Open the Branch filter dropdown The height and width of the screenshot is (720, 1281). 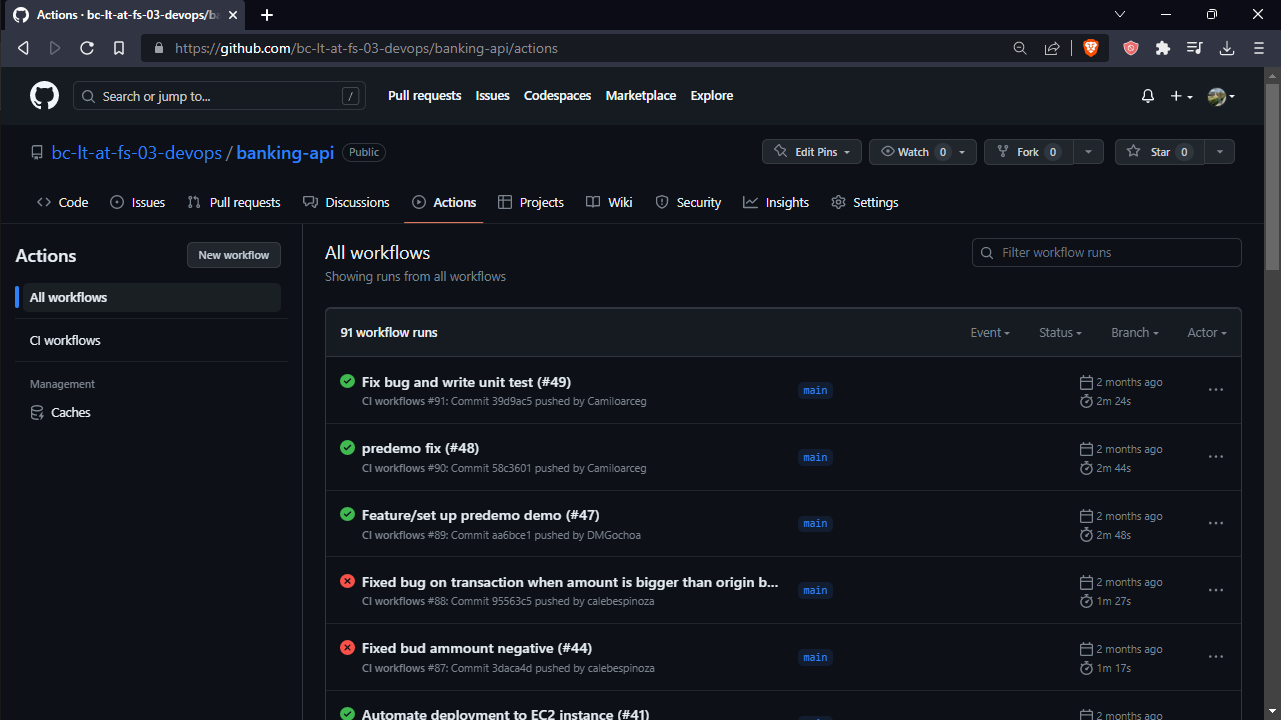click(x=1134, y=332)
